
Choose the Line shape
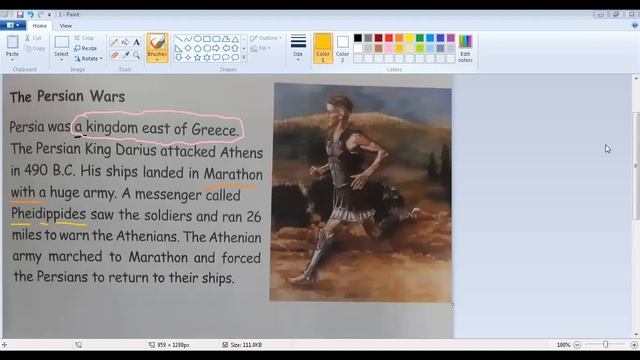pyautogui.click(x=178, y=39)
